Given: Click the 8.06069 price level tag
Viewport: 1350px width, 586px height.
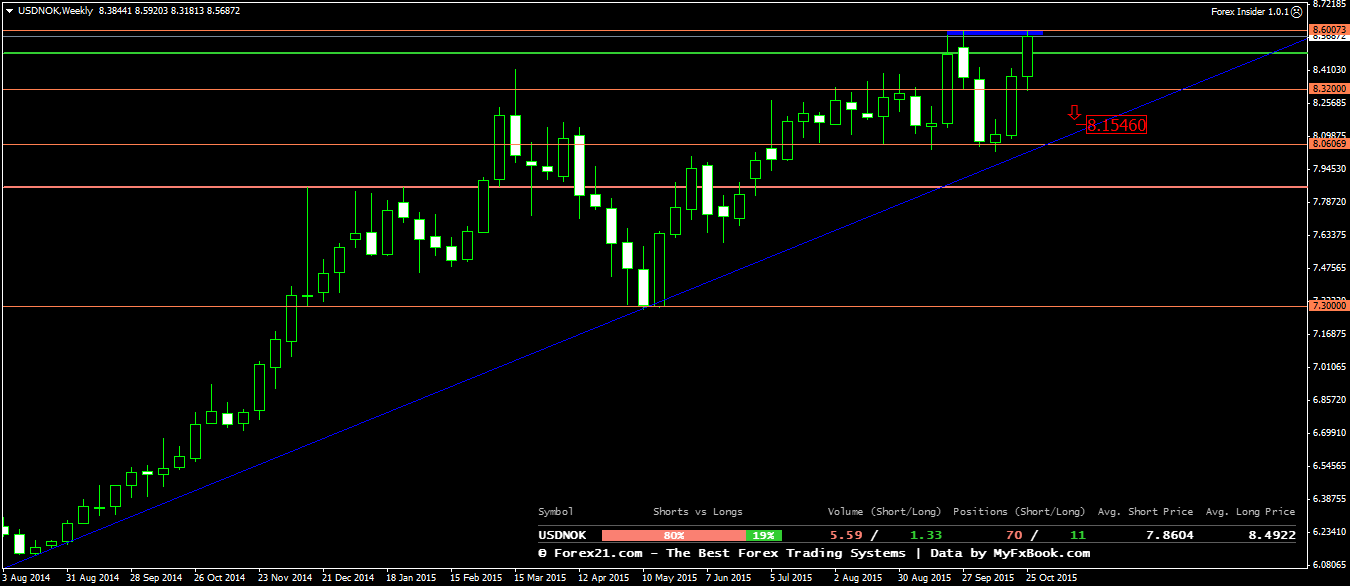Looking at the screenshot, I should 1329,144.
